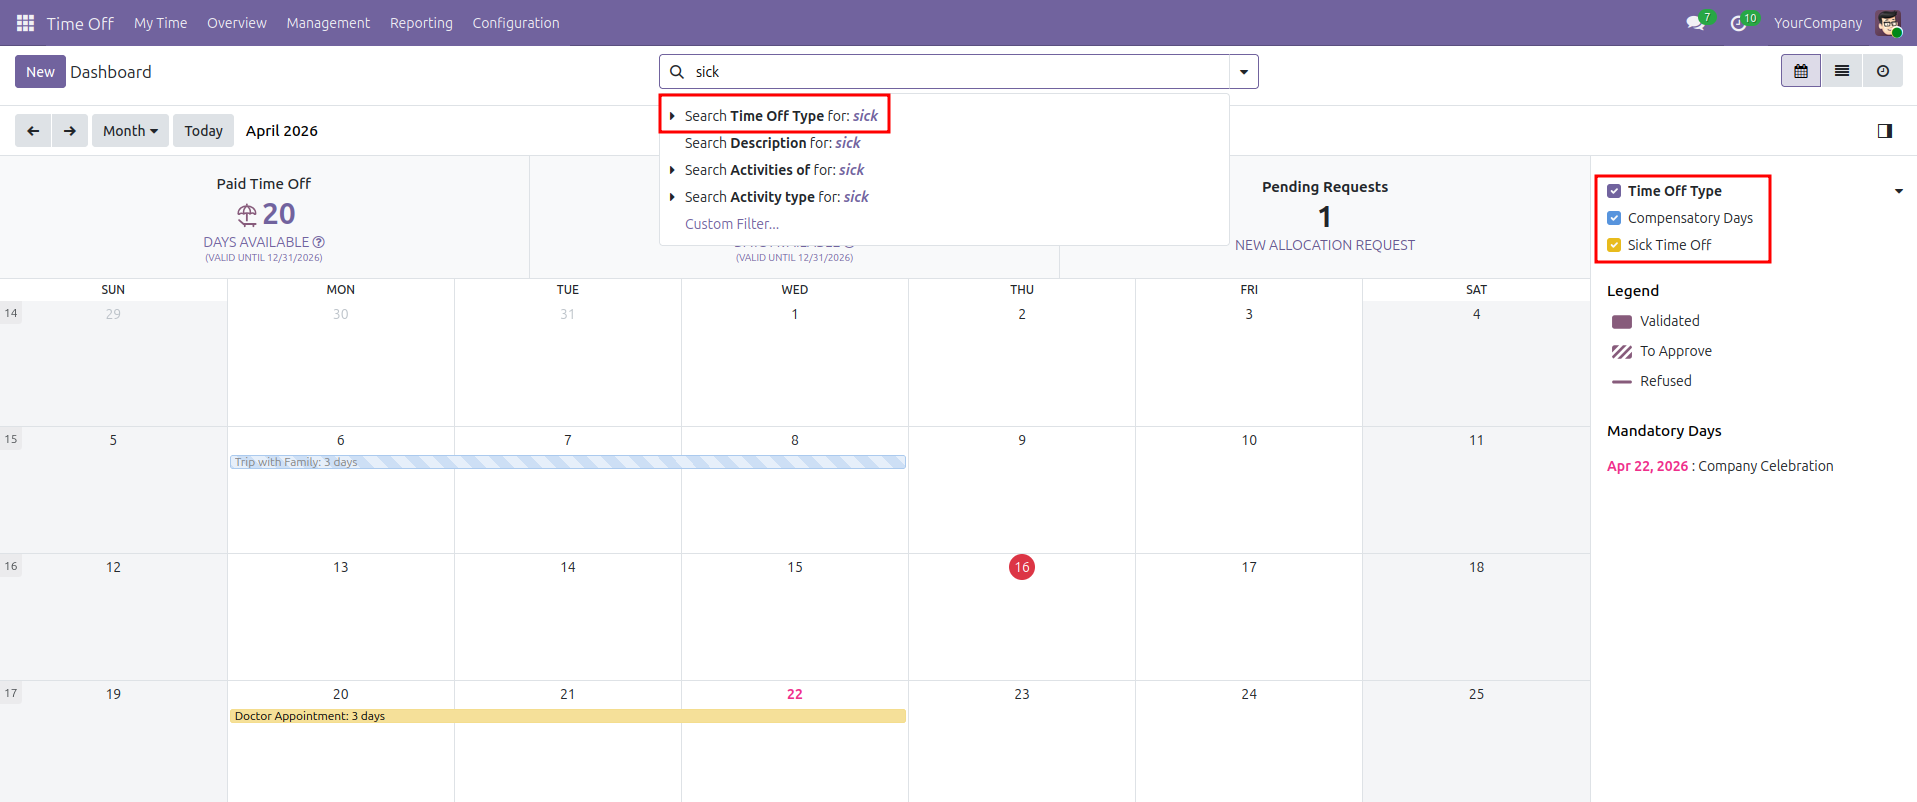
Task: Click week number 14
Action: tap(11, 313)
